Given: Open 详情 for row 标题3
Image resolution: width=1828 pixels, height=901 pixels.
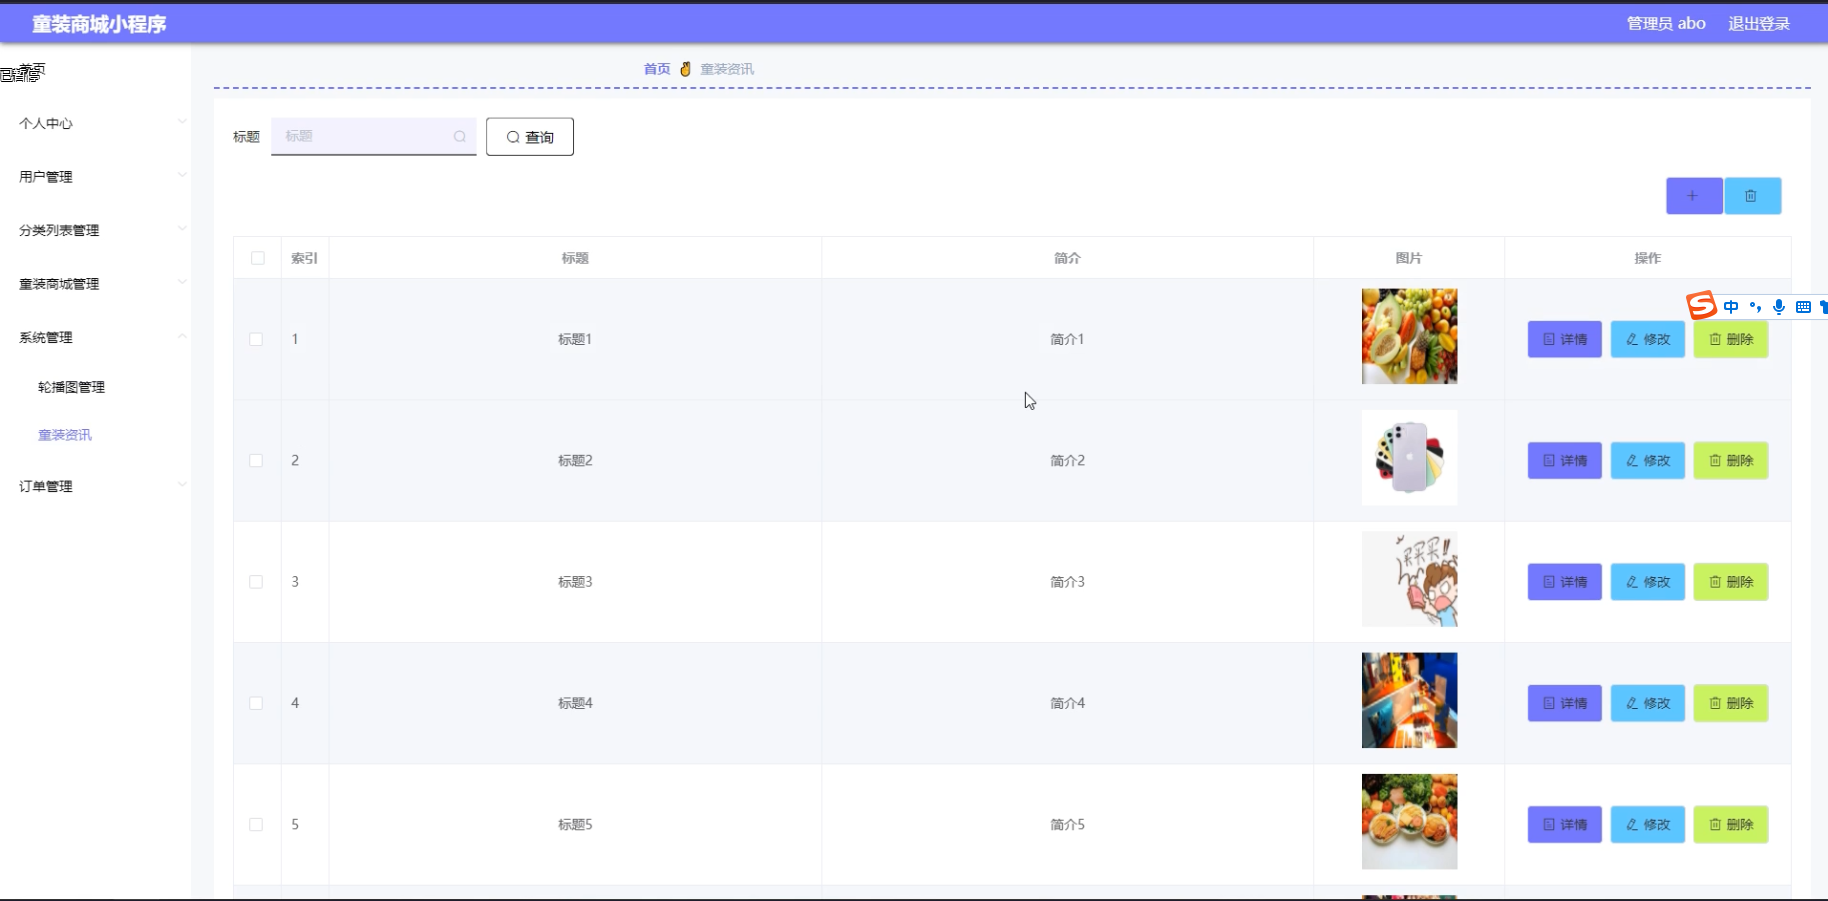Looking at the screenshot, I should coord(1564,582).
